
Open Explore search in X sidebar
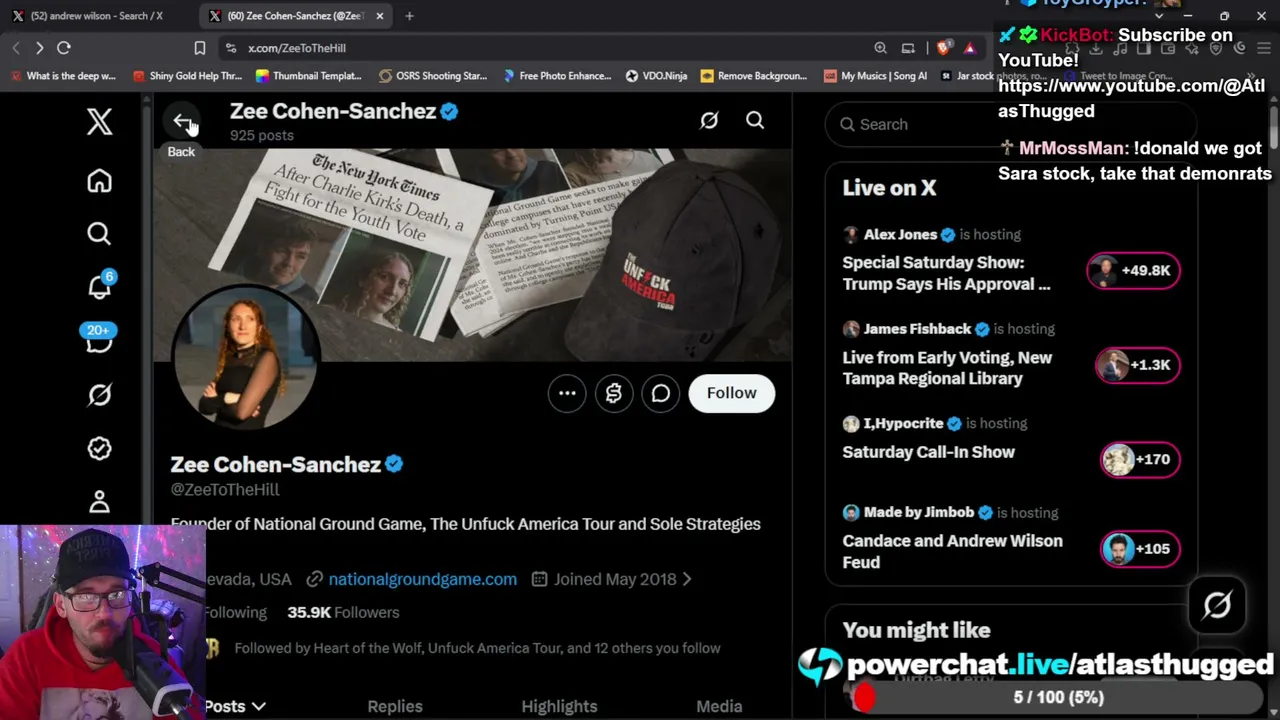[x=99, y=234]
